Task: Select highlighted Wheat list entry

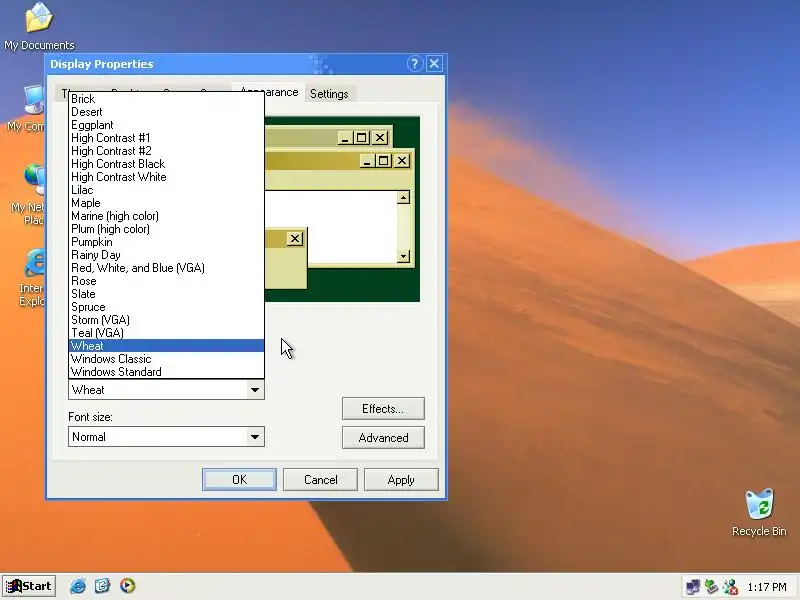Action: 166,346
